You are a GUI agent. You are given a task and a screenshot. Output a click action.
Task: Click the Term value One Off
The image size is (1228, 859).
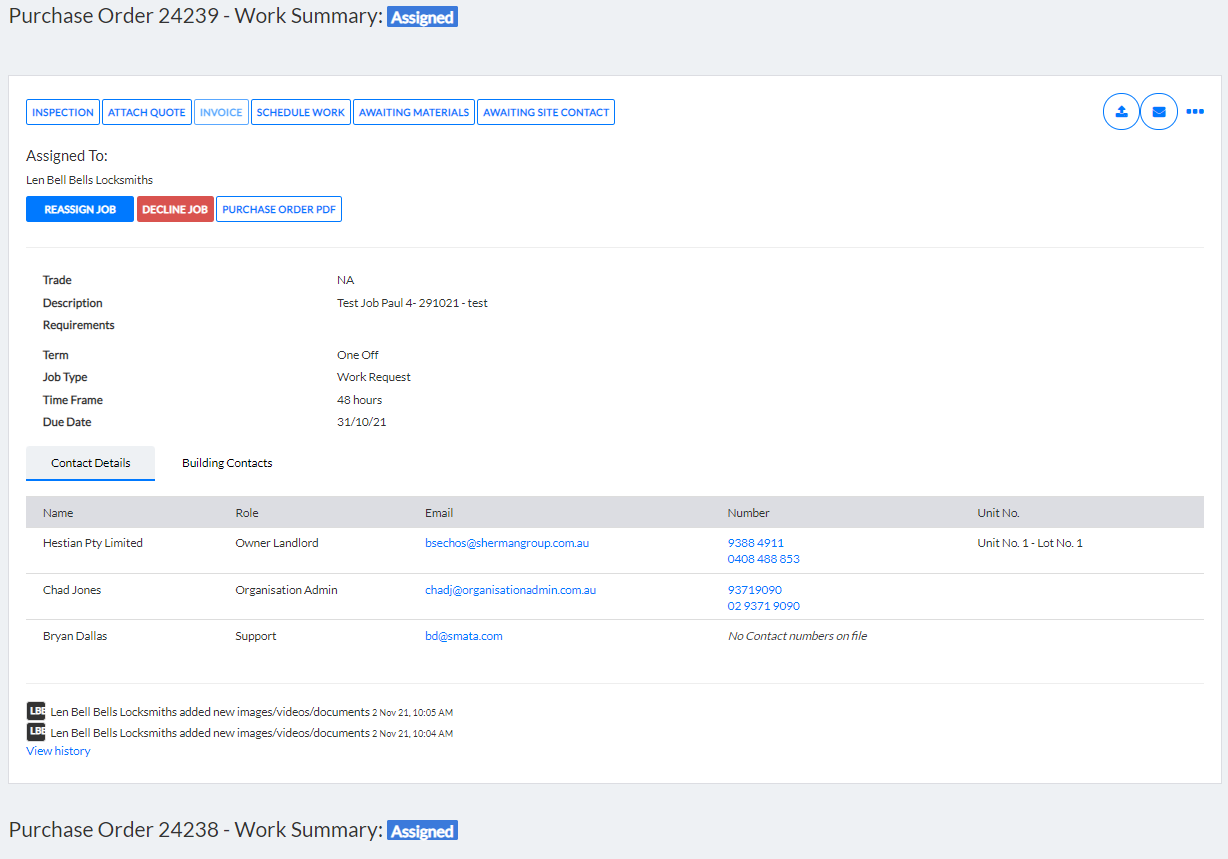(x=358, y=355)
